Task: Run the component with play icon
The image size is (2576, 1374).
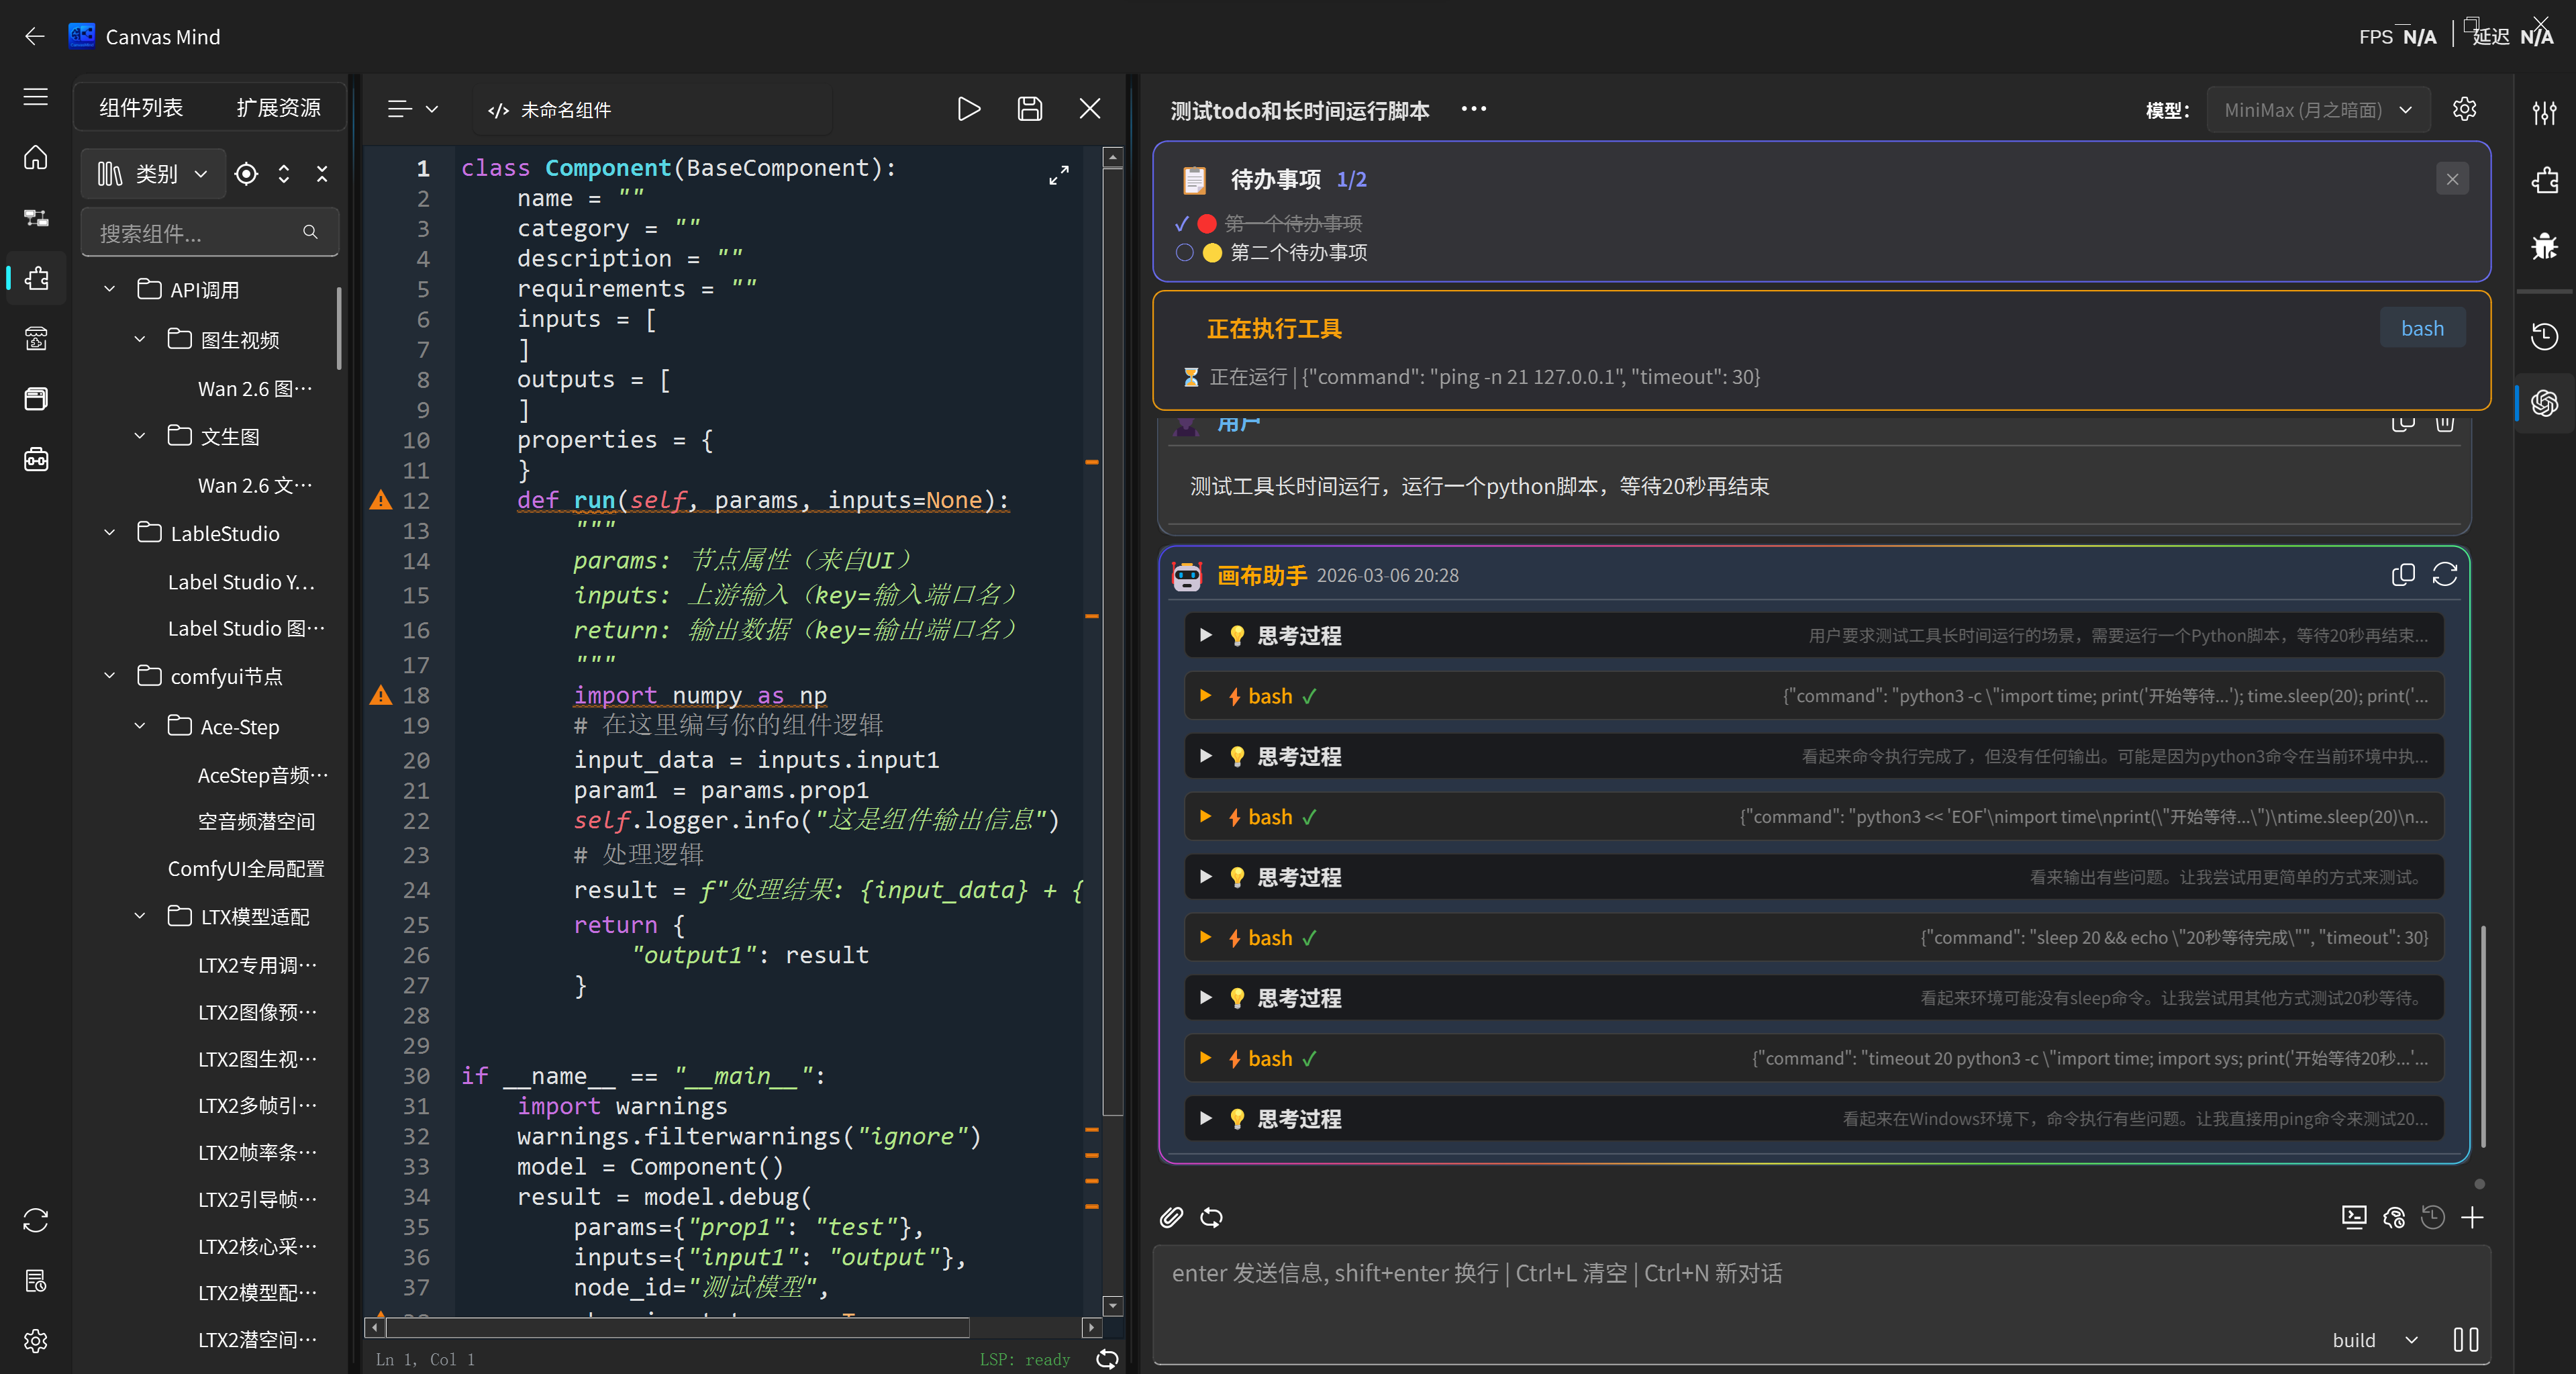Action: [968, 109]
